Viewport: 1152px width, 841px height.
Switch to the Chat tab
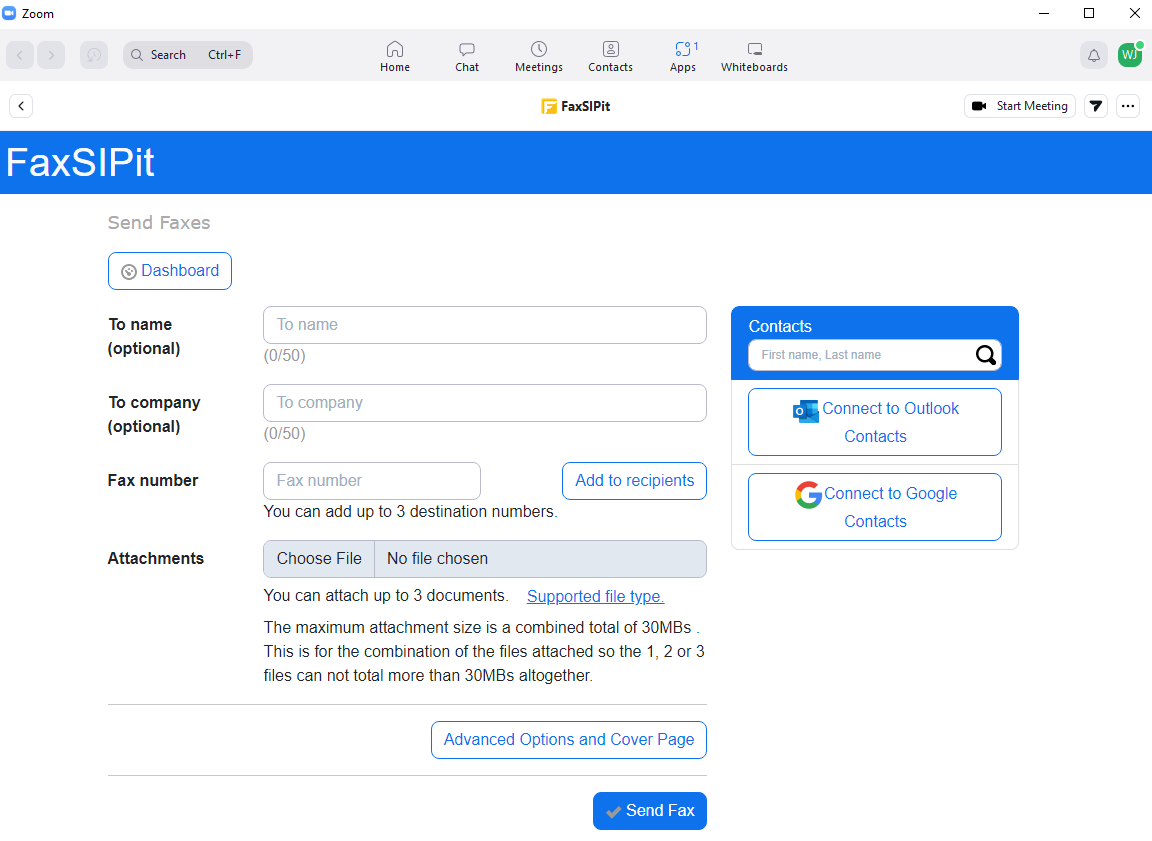tap(467, 56)
